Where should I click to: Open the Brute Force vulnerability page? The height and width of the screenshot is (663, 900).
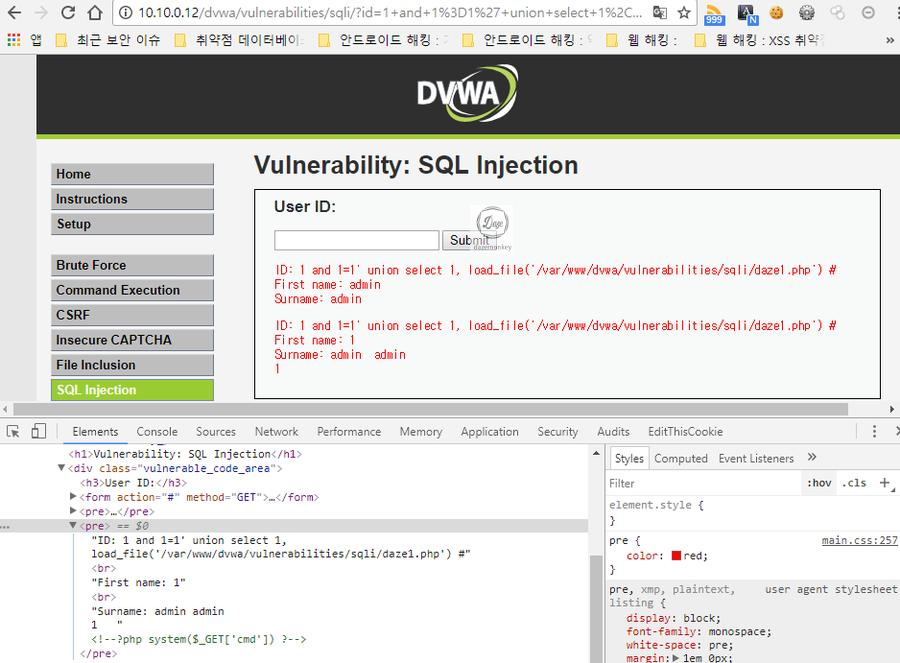[x=132, y=265]
